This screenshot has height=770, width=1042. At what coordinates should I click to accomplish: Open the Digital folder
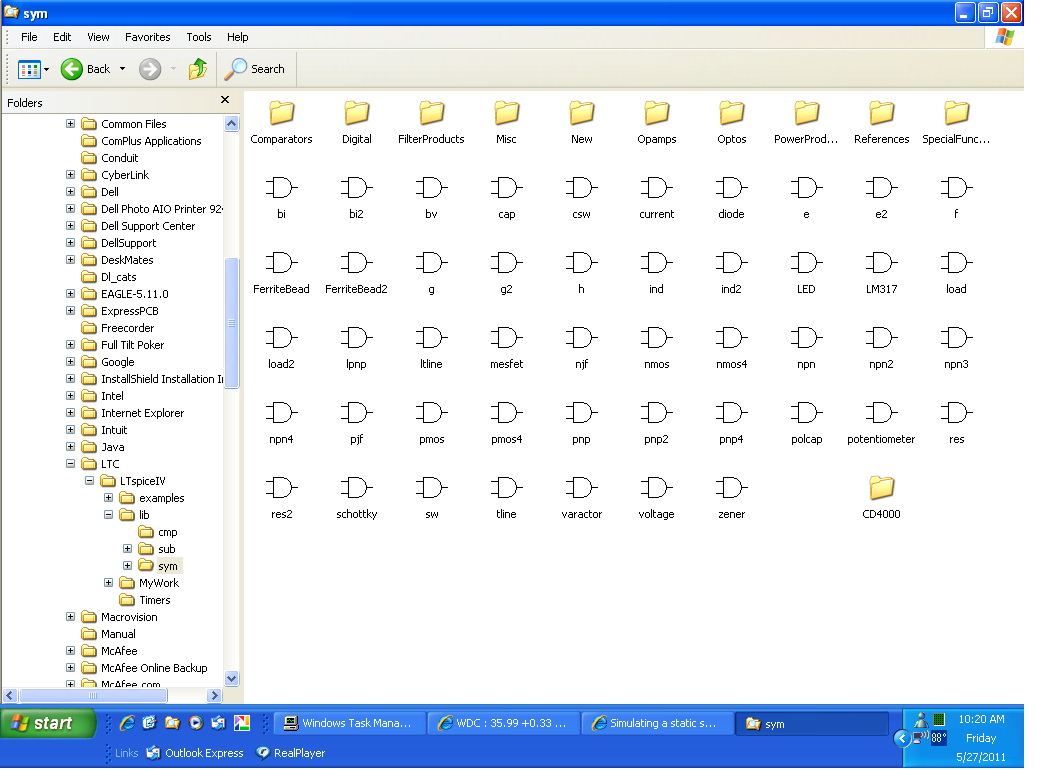point(356,122)
